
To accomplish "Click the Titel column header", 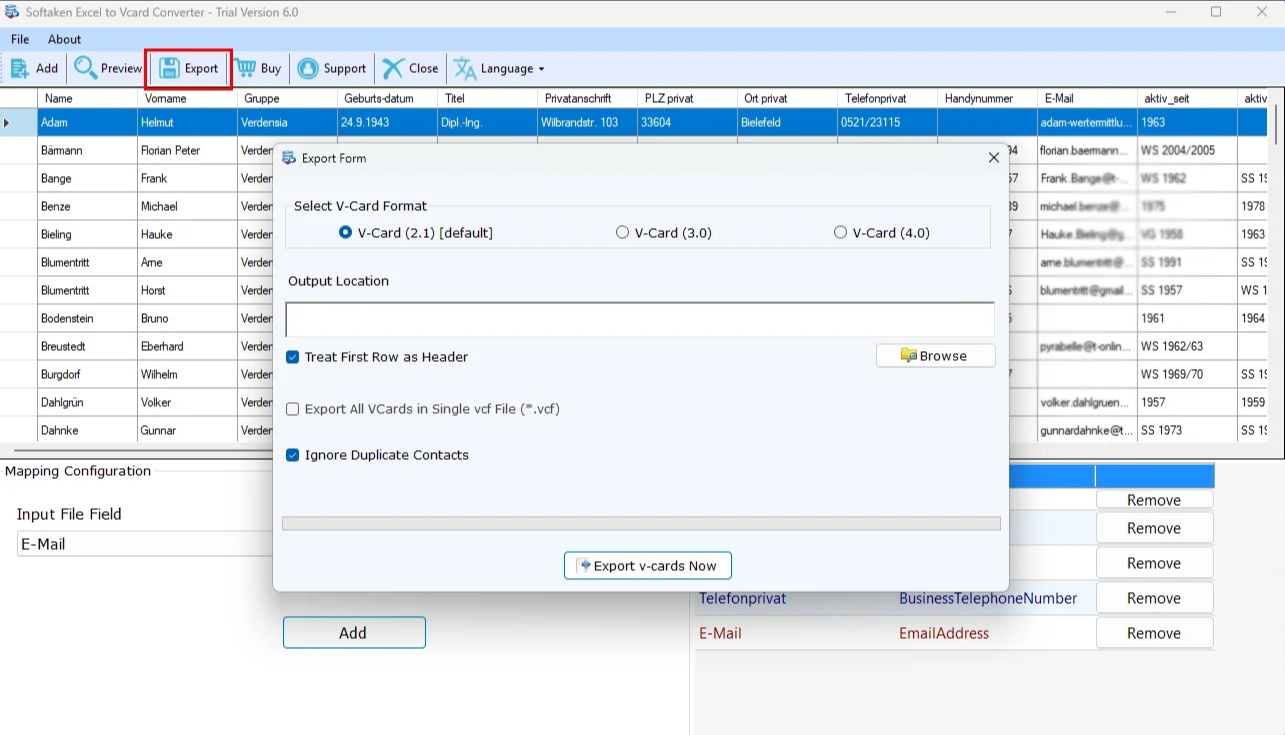I will point(487,98).
